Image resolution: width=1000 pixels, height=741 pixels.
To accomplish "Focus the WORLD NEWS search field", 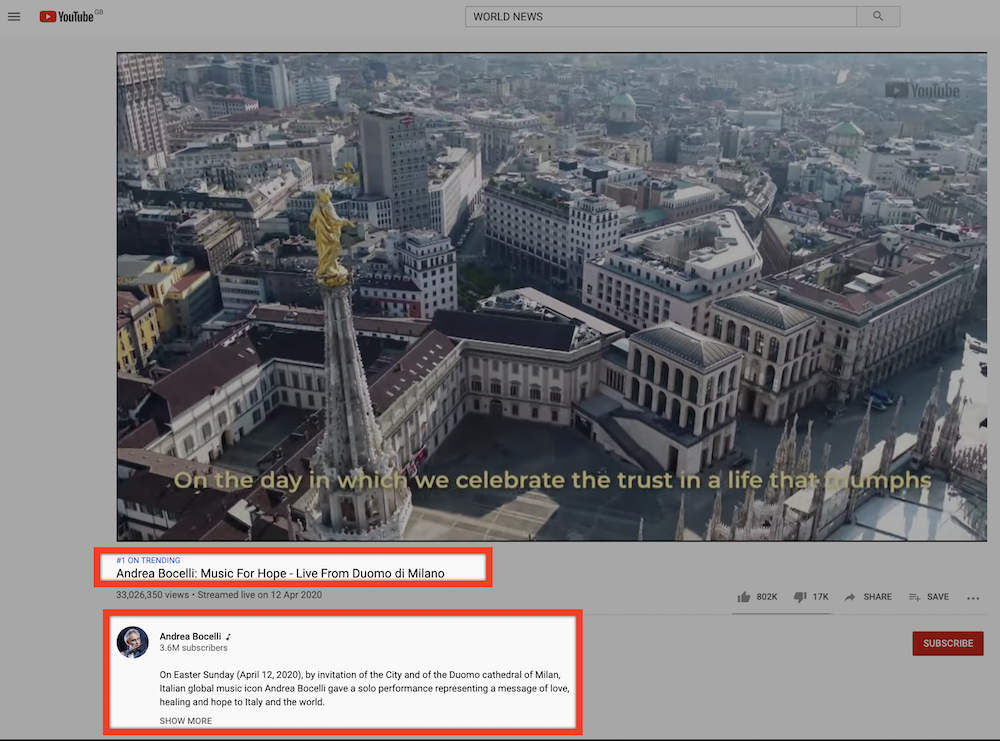I will (x=661, y=17).
